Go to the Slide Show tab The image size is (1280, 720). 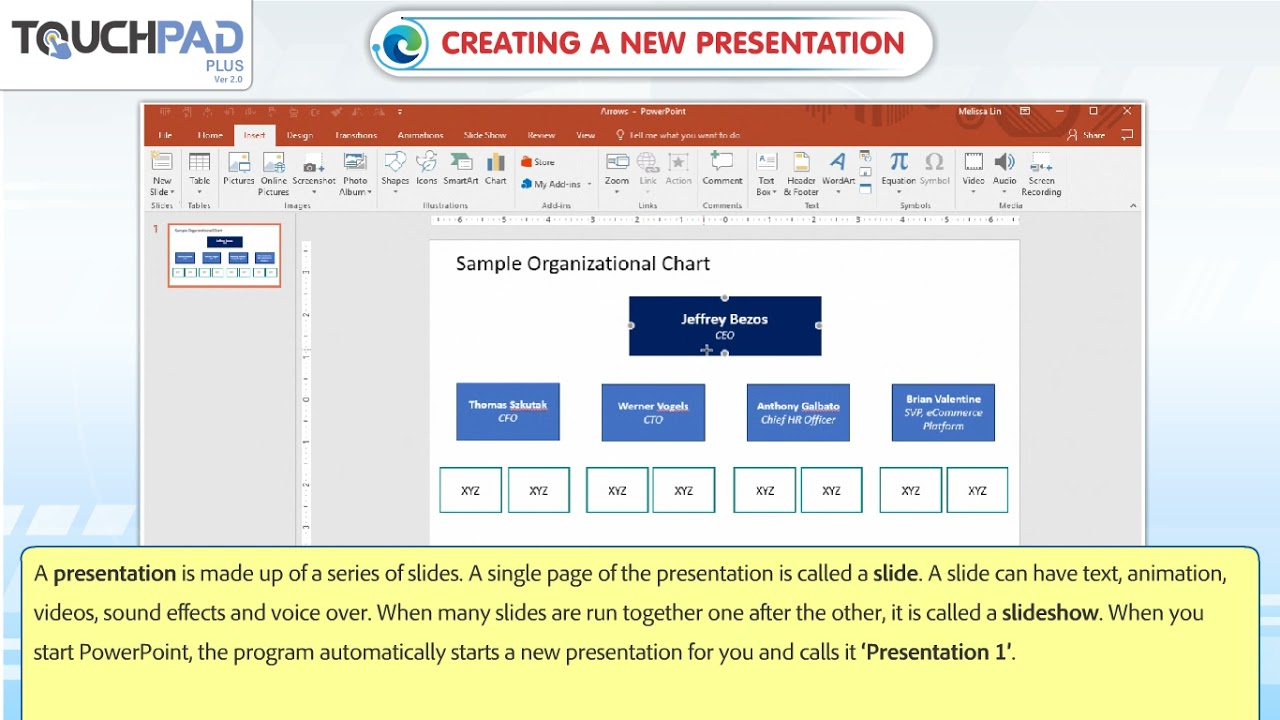[x=485, y=135]
